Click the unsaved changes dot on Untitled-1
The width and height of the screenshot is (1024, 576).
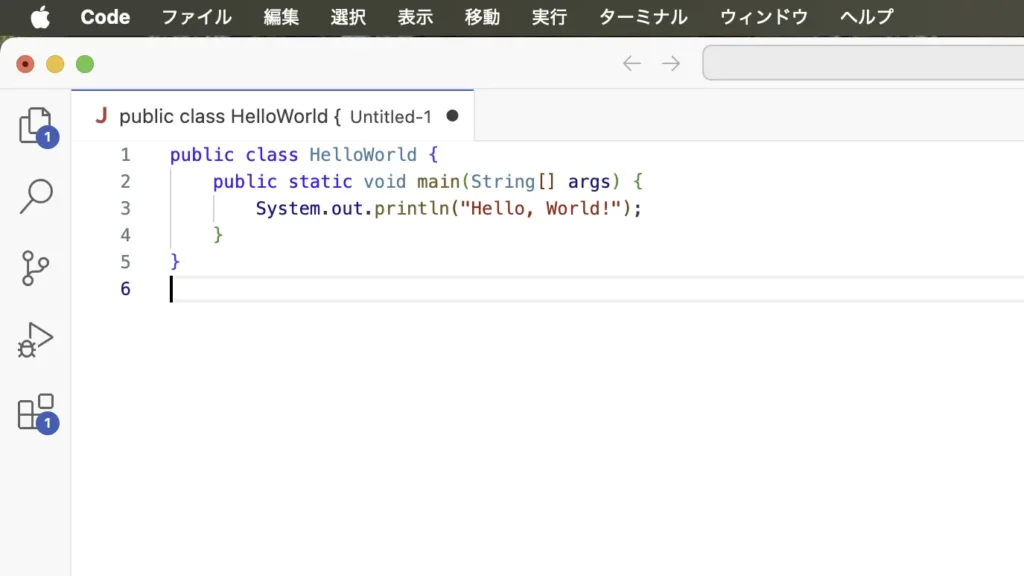coord(452,116)
